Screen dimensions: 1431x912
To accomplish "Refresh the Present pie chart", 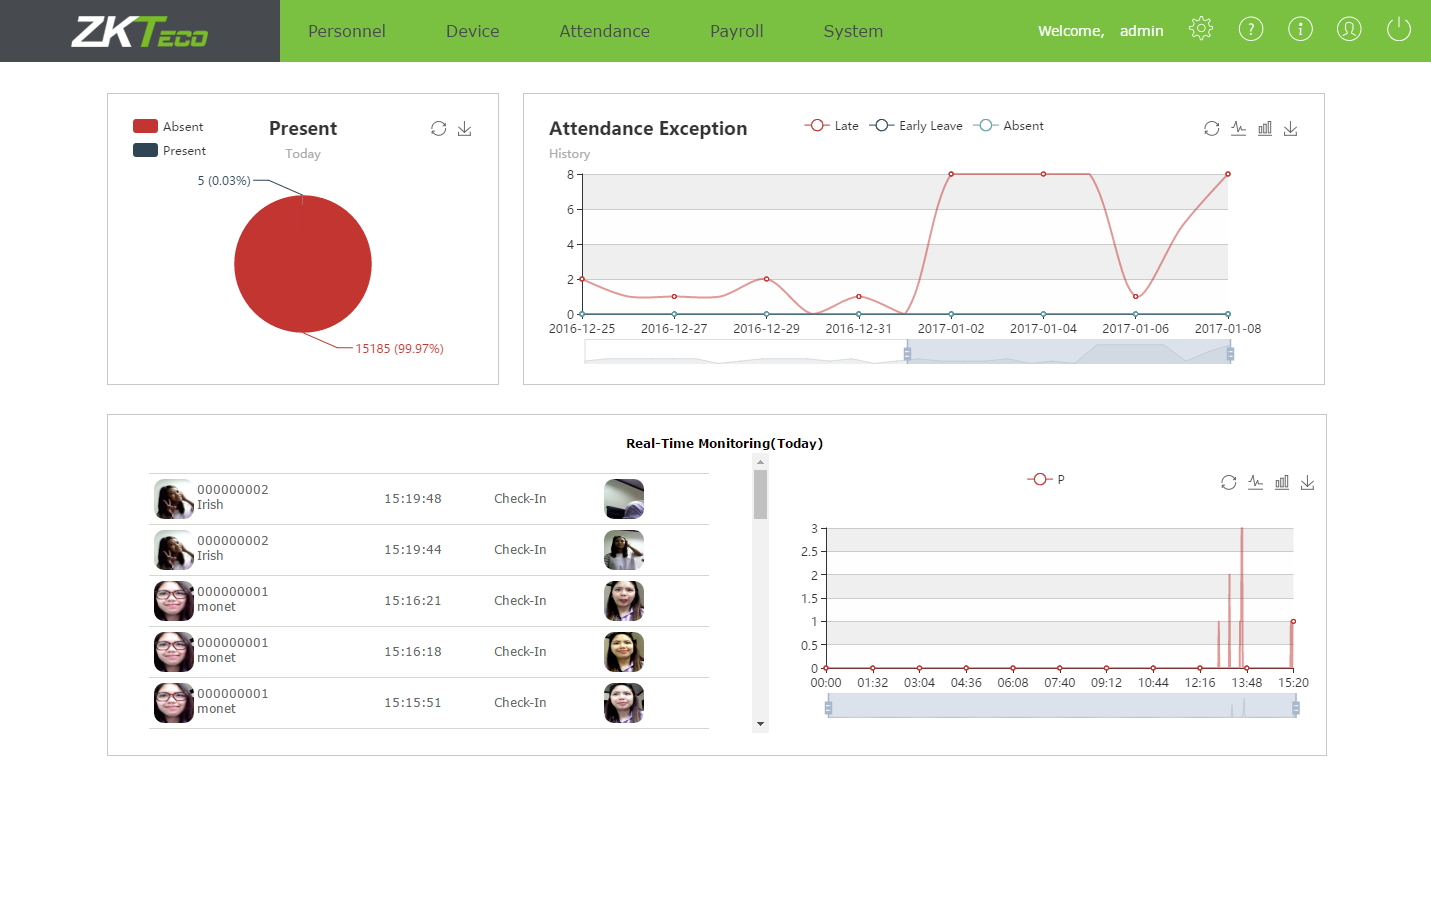I will click(x=438, y=129).
